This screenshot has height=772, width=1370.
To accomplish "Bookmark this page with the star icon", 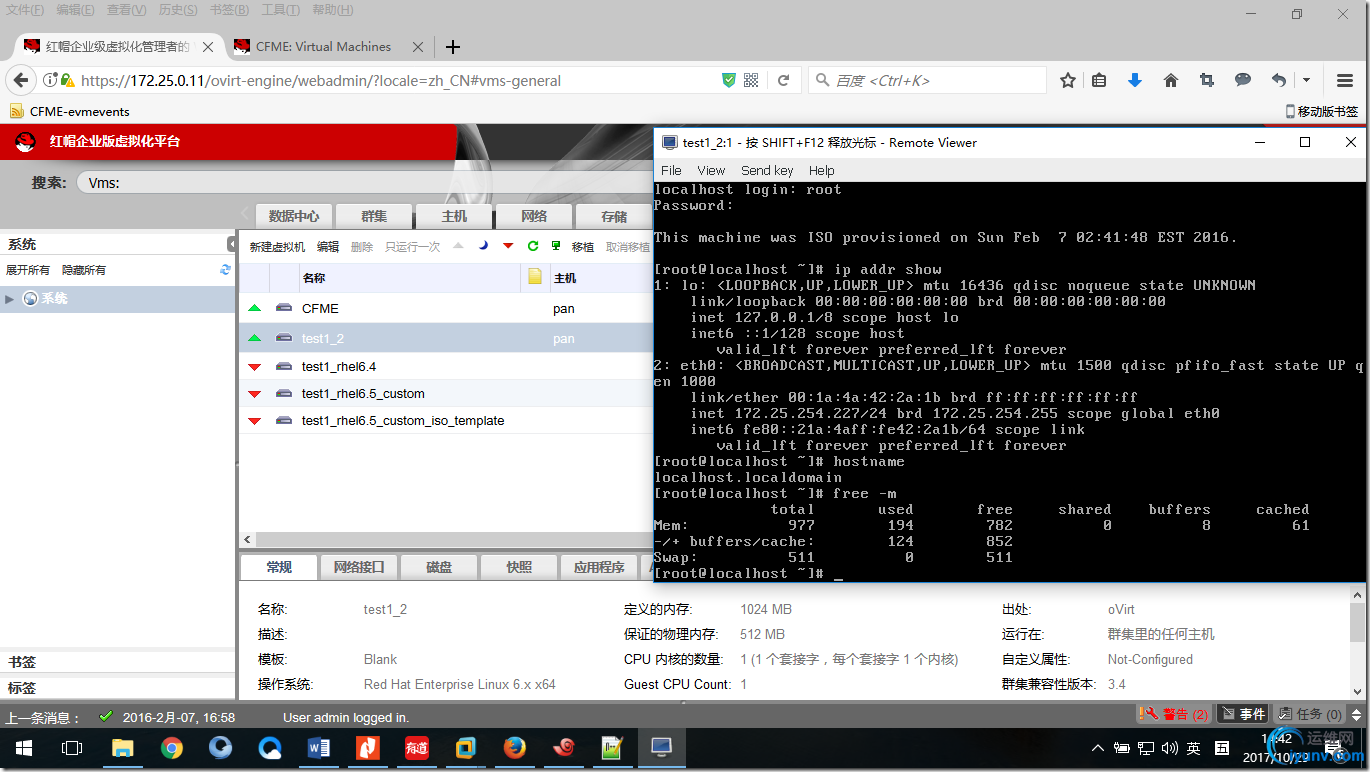I will coord(1068,80).
